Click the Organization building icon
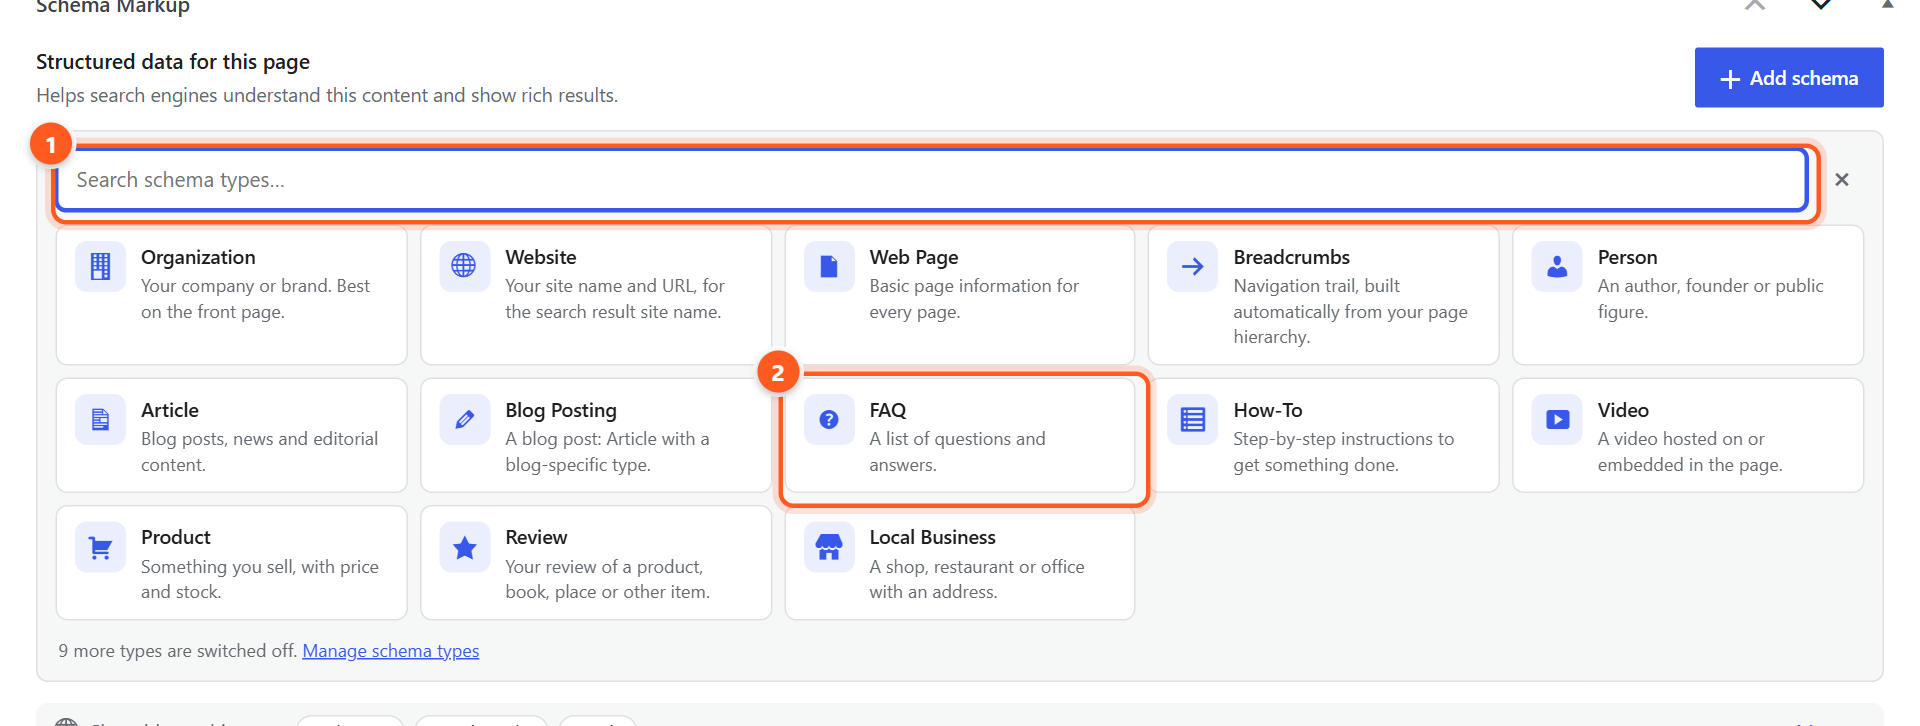 [101, 266]
